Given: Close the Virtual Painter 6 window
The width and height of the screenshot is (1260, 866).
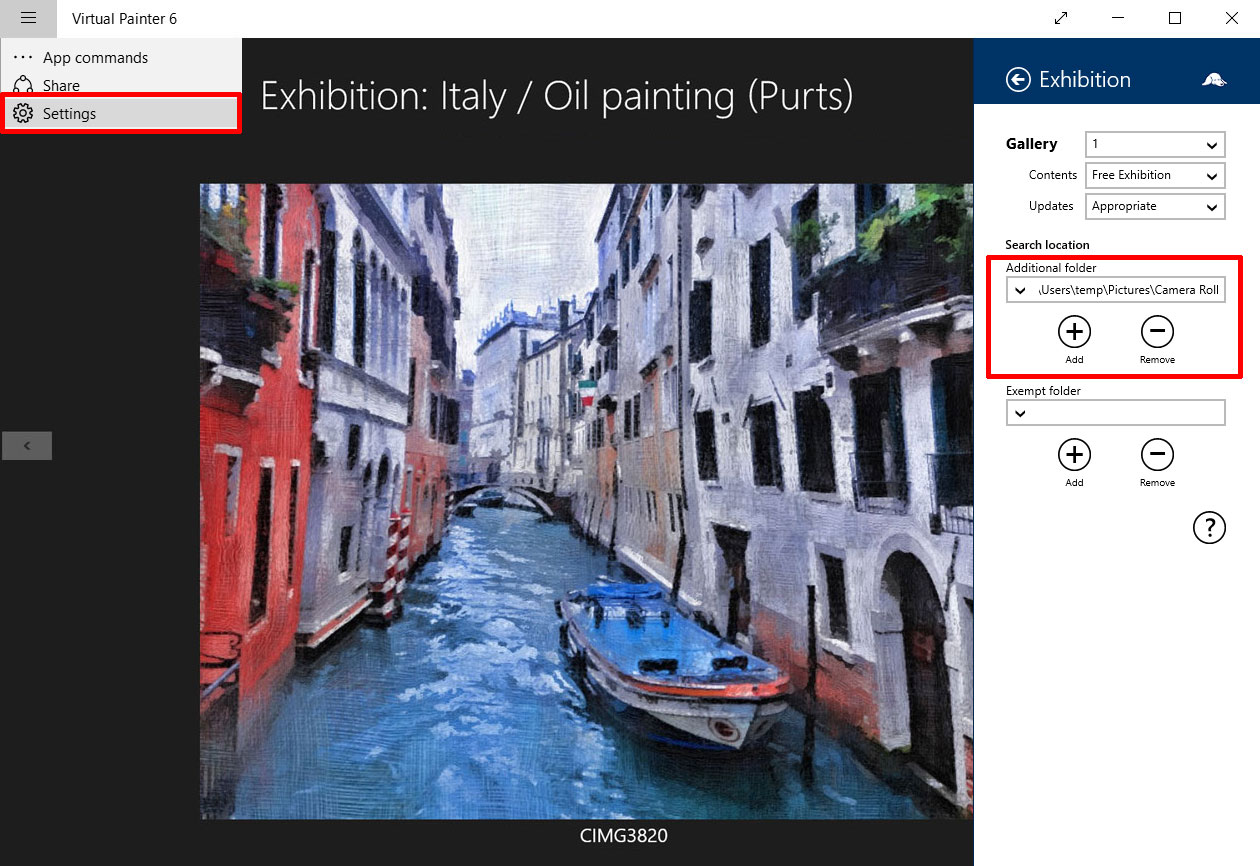Looking at the screenshot, I should pos(1232,18).
